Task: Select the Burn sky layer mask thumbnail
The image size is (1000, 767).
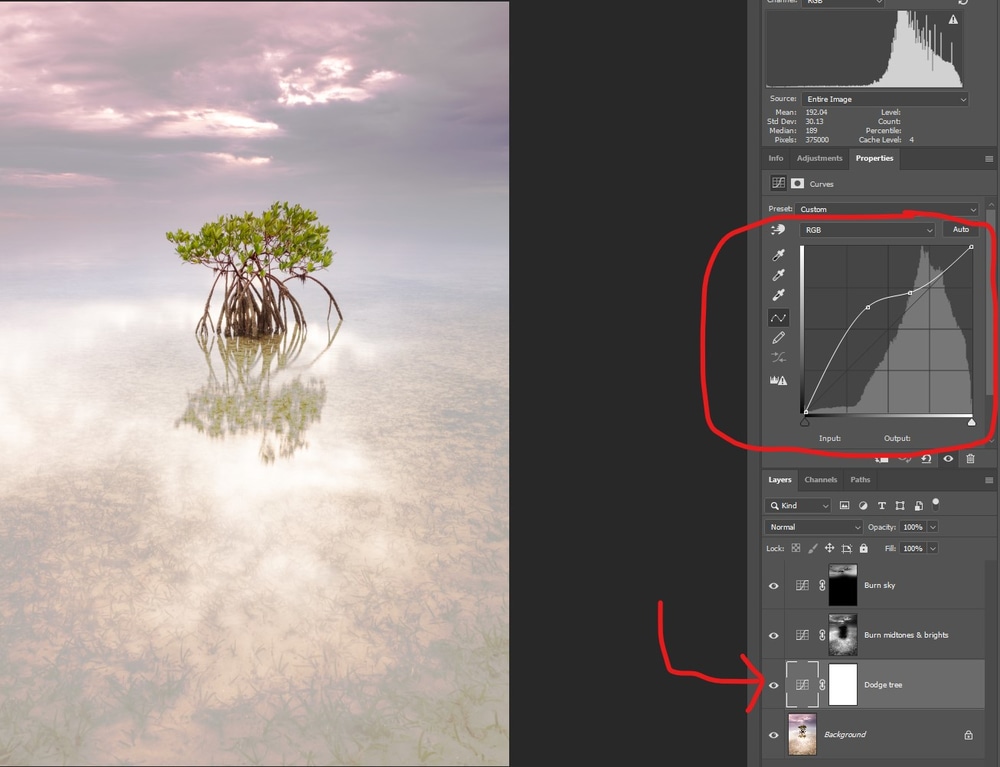Action: pos(842,585)
